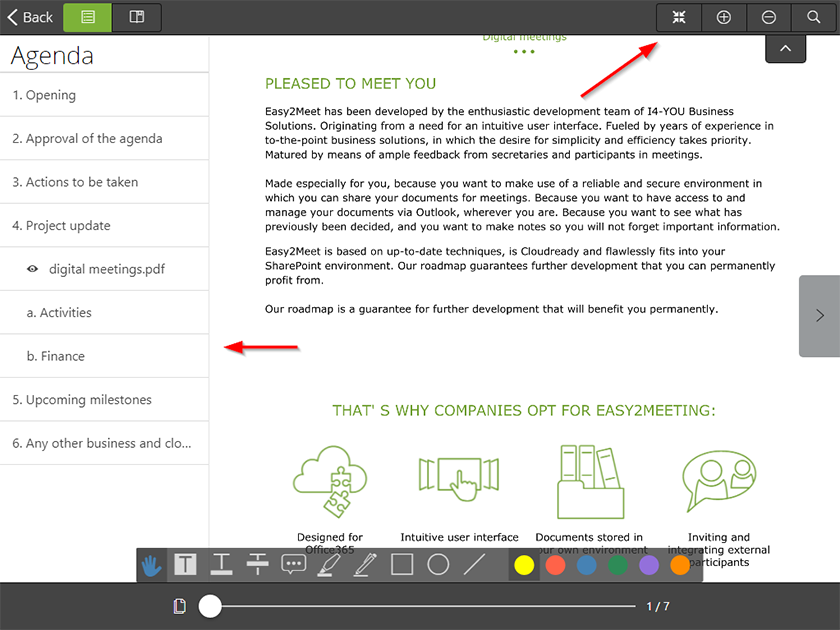Pick the yellow annotation color
Image resolution: width=840 pixels, height=630 pixels.
[524, 565]
